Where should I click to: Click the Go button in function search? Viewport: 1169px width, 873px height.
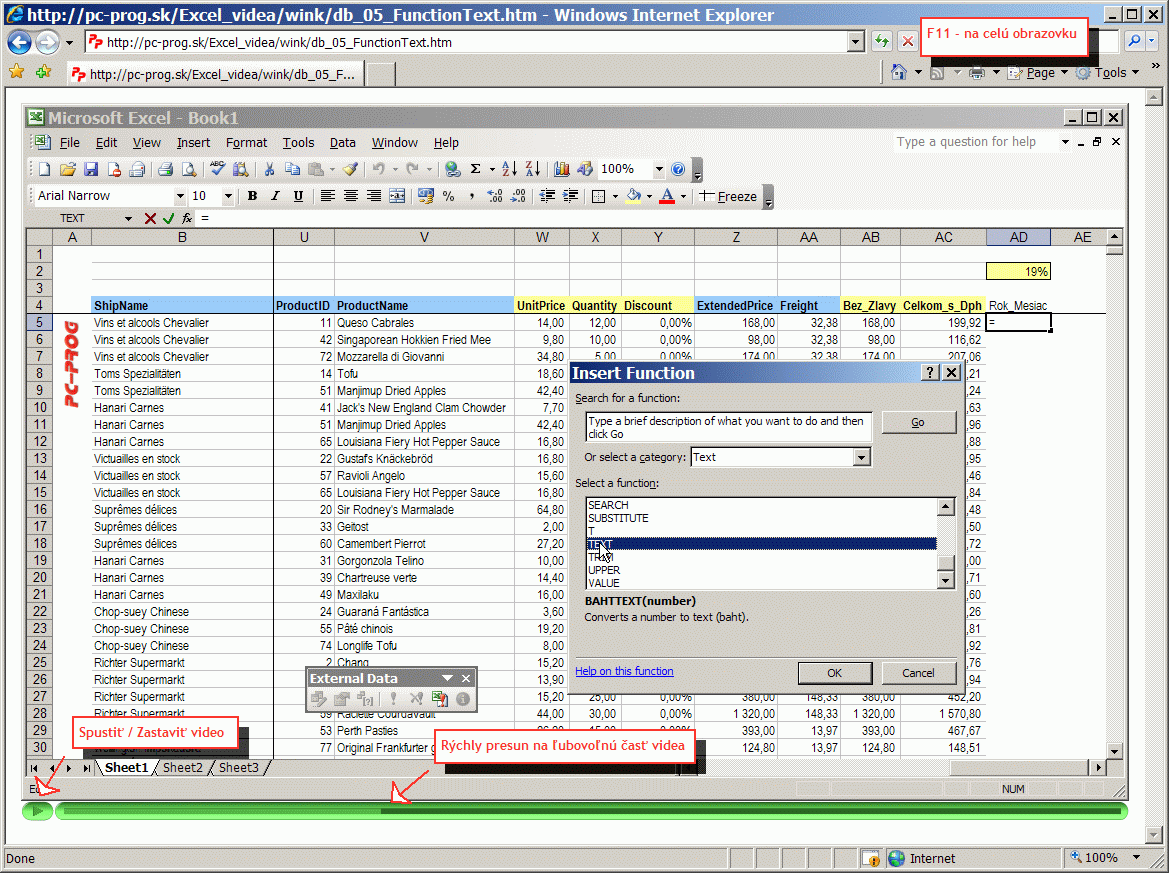pyautogui.click(x=918, y=422)
